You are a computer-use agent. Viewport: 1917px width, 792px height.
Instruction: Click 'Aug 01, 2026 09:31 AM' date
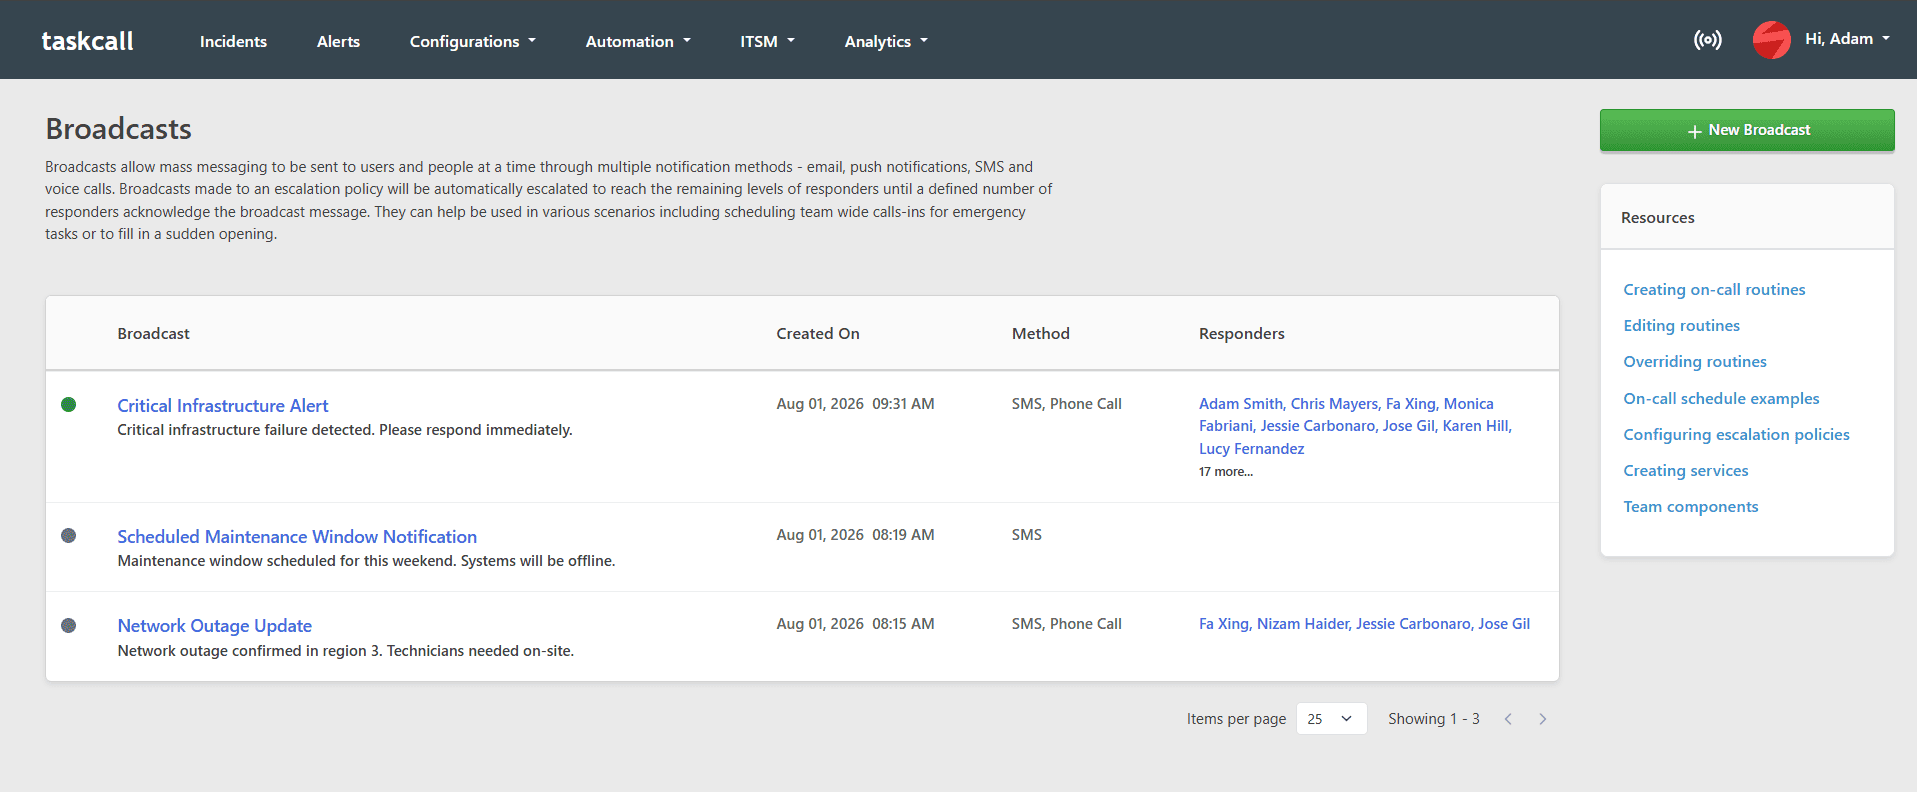[x=855, y=404]
